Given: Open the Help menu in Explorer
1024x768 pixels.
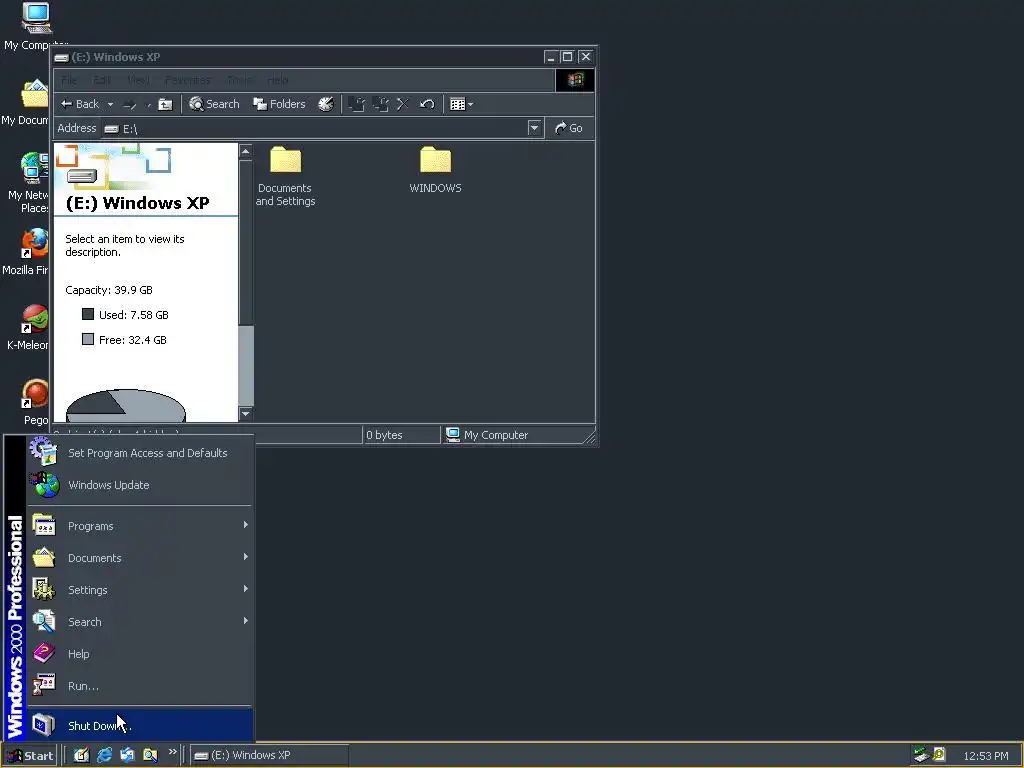Looking at the screenshot, I should 278,80.
